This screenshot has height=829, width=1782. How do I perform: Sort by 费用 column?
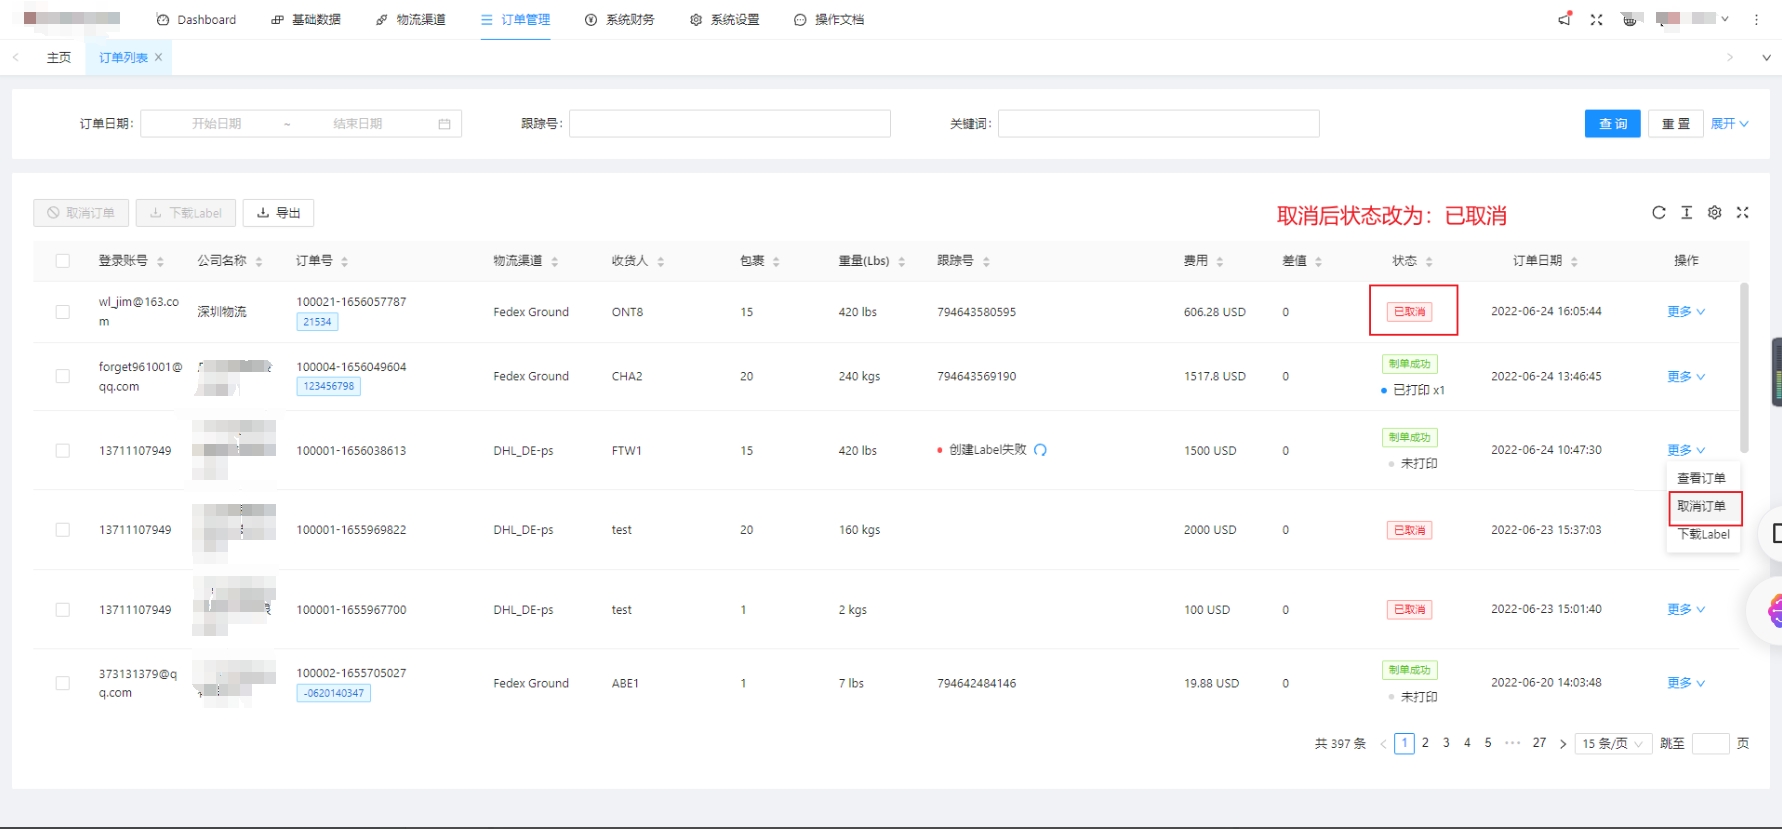click(1220, 261)
